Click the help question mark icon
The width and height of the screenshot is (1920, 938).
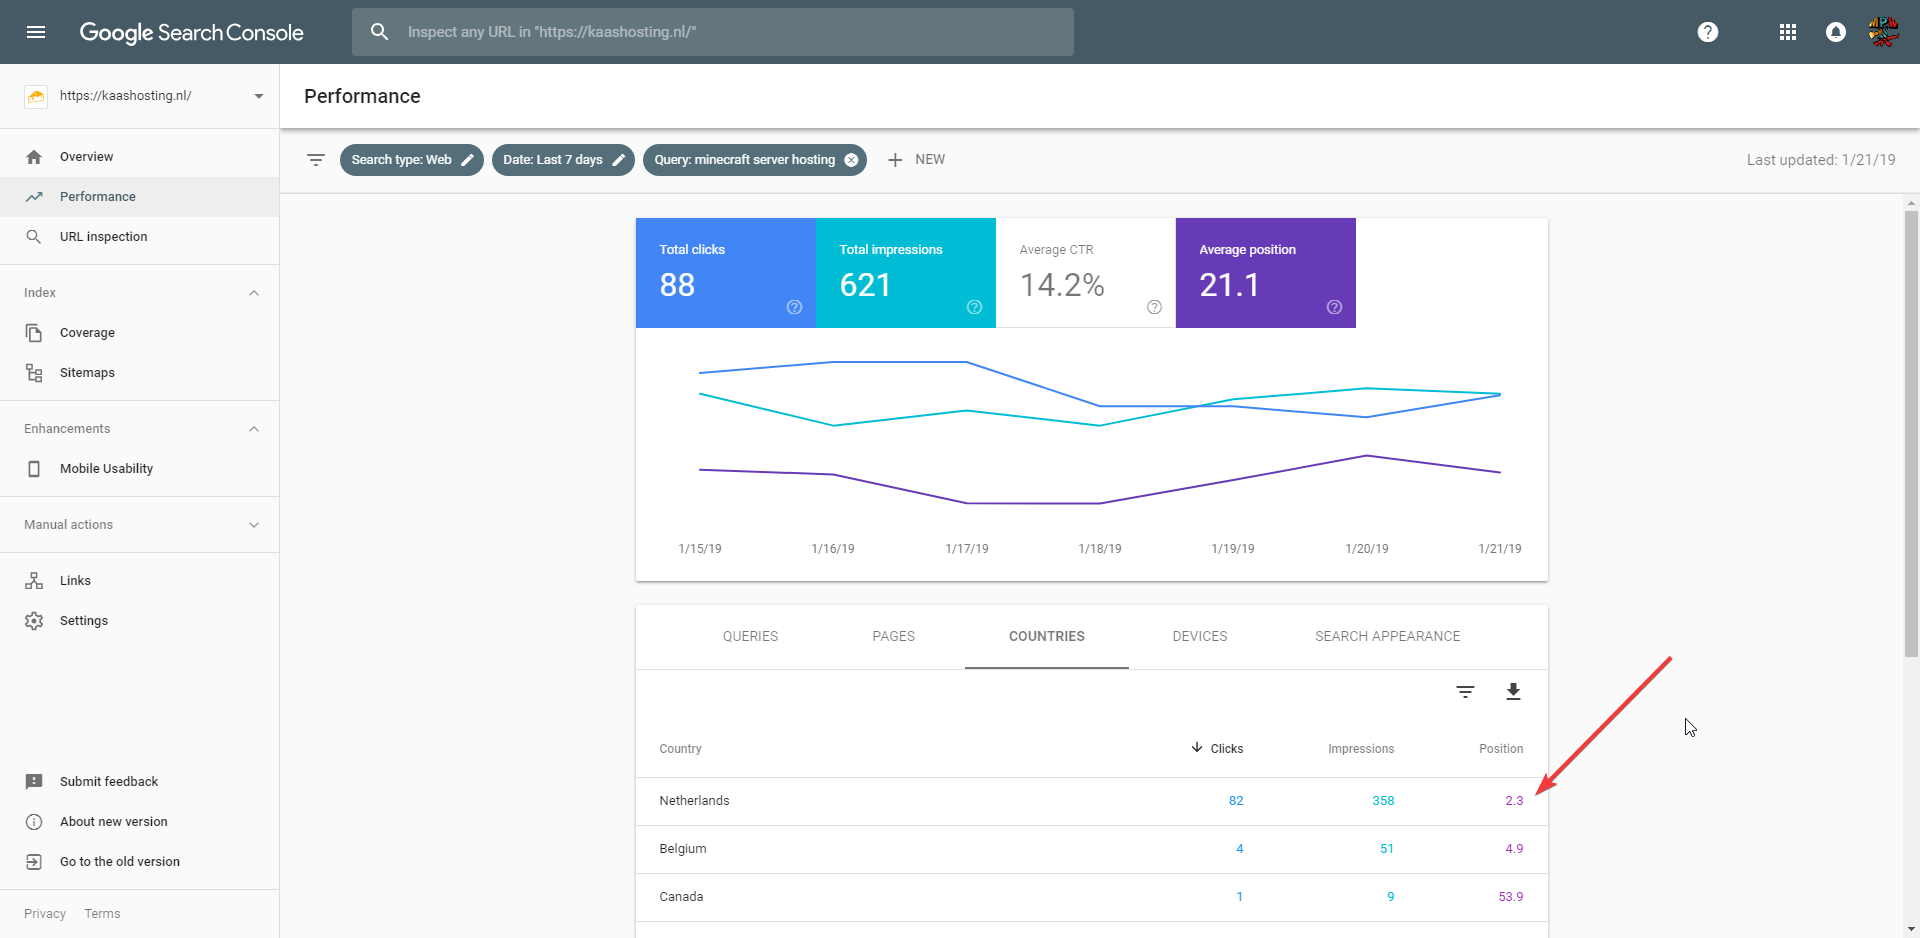[1708, 32]
